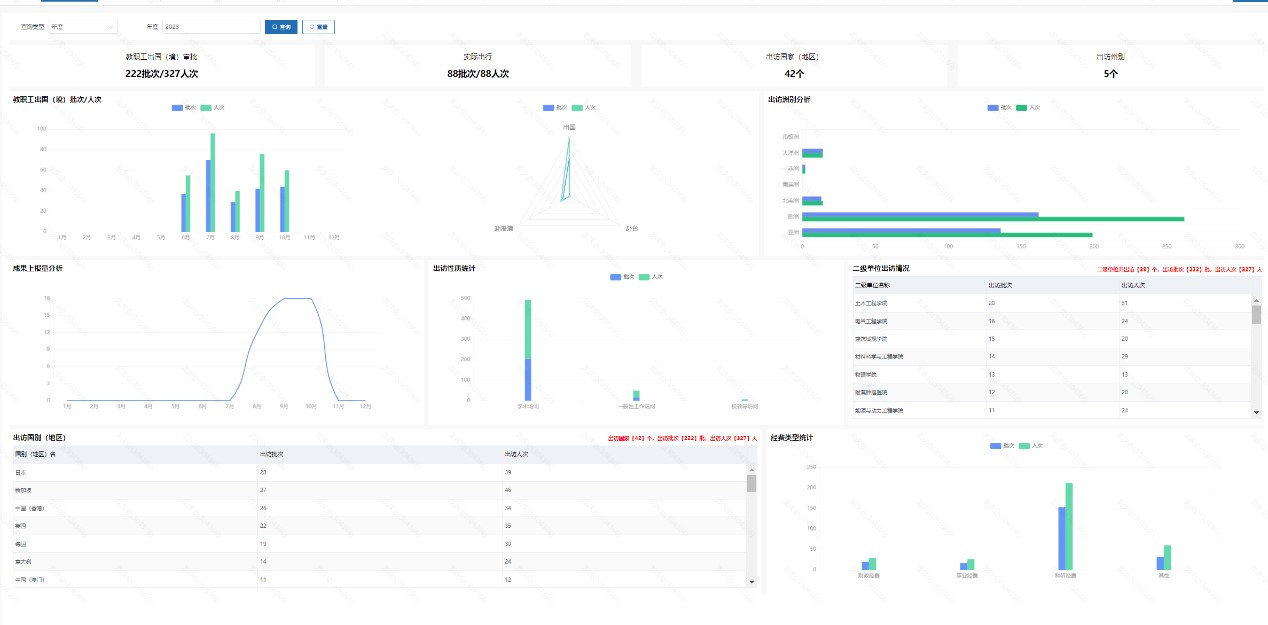Toggle 人次 legend in 教职工出国（境）批次/人次 chart
The image size is (1268, 625).
point(212,107)
